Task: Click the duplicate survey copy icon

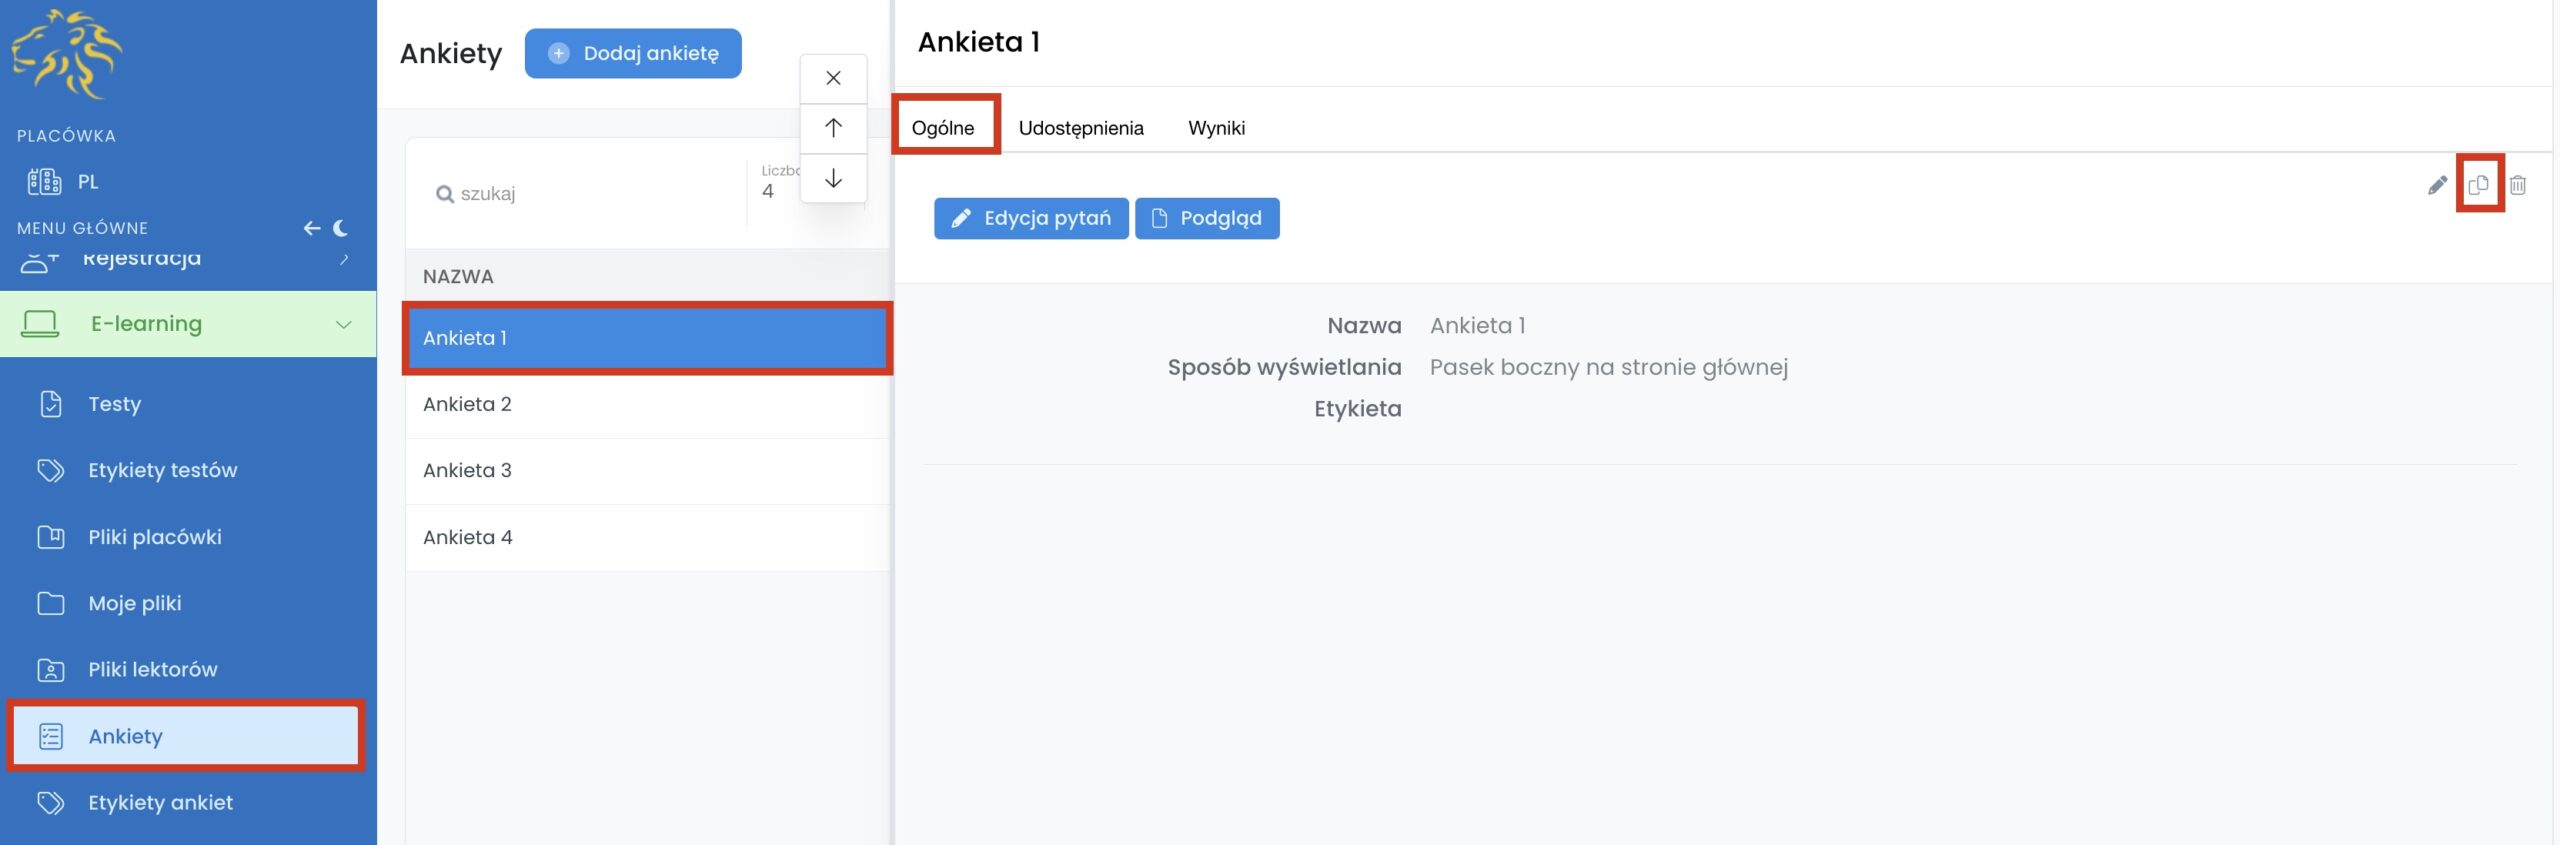Action: [2478, 185]
